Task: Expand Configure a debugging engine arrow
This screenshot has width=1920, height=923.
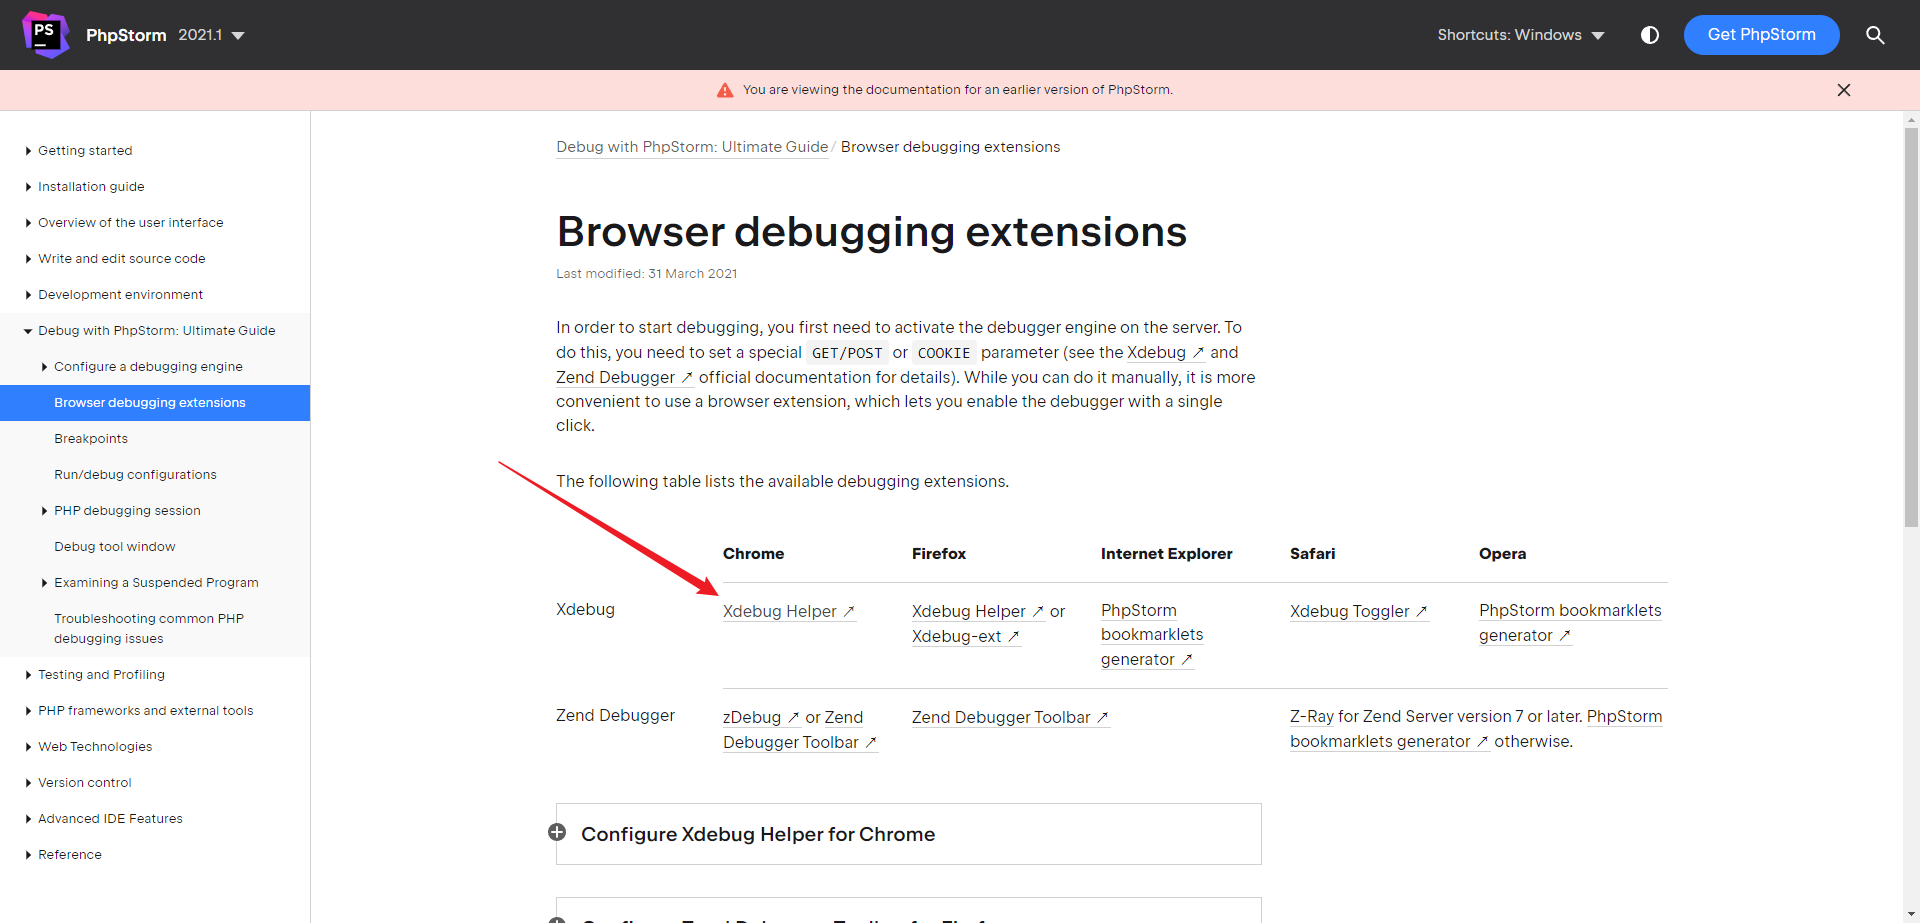Action: coord(44,367)
